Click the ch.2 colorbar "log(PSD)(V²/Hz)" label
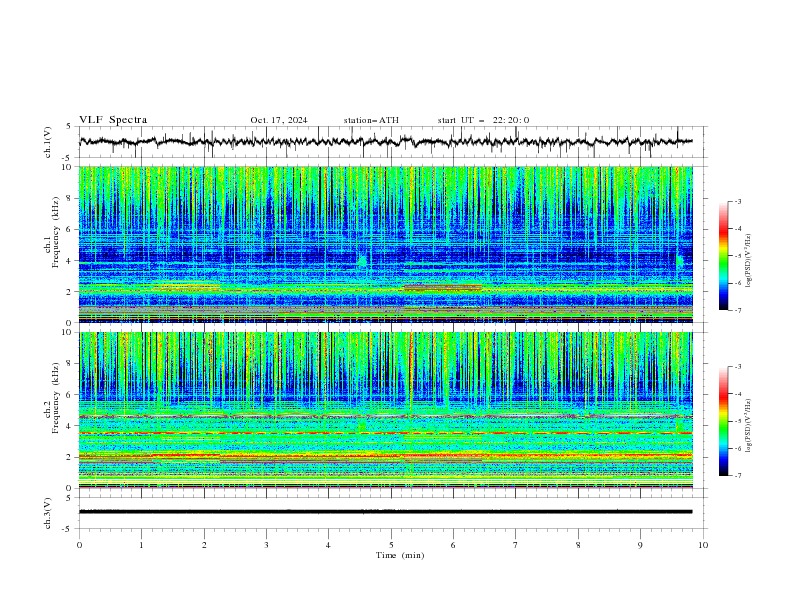The width and height of the screenshot is (792, 612). [x=748, y=425]
